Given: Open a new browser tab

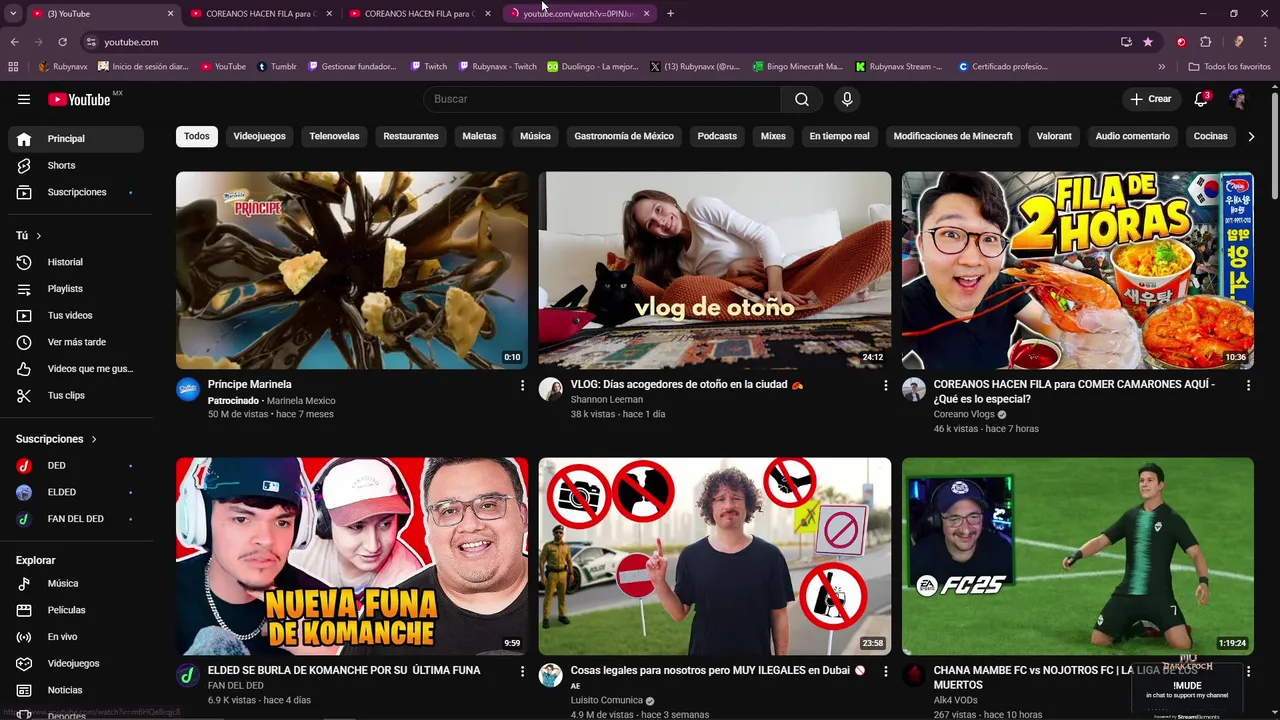Looking at the screenshot, I should (670, 14).
